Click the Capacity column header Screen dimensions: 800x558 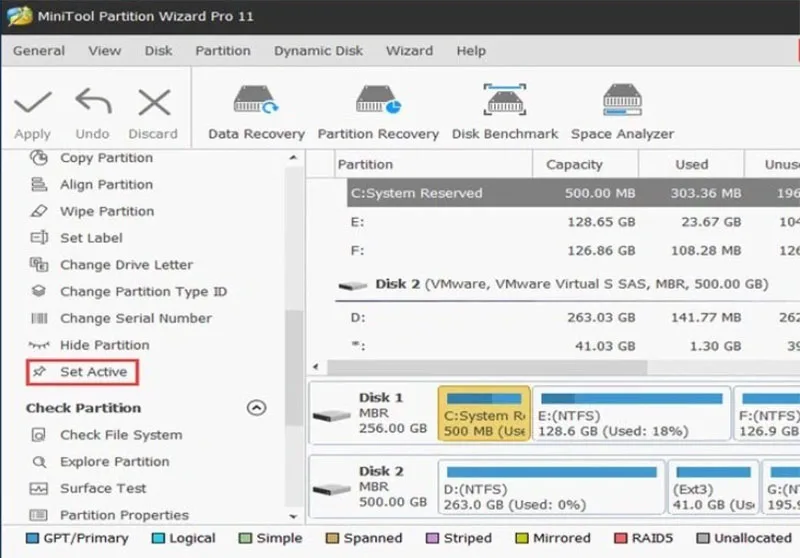[x=585, y=164]
